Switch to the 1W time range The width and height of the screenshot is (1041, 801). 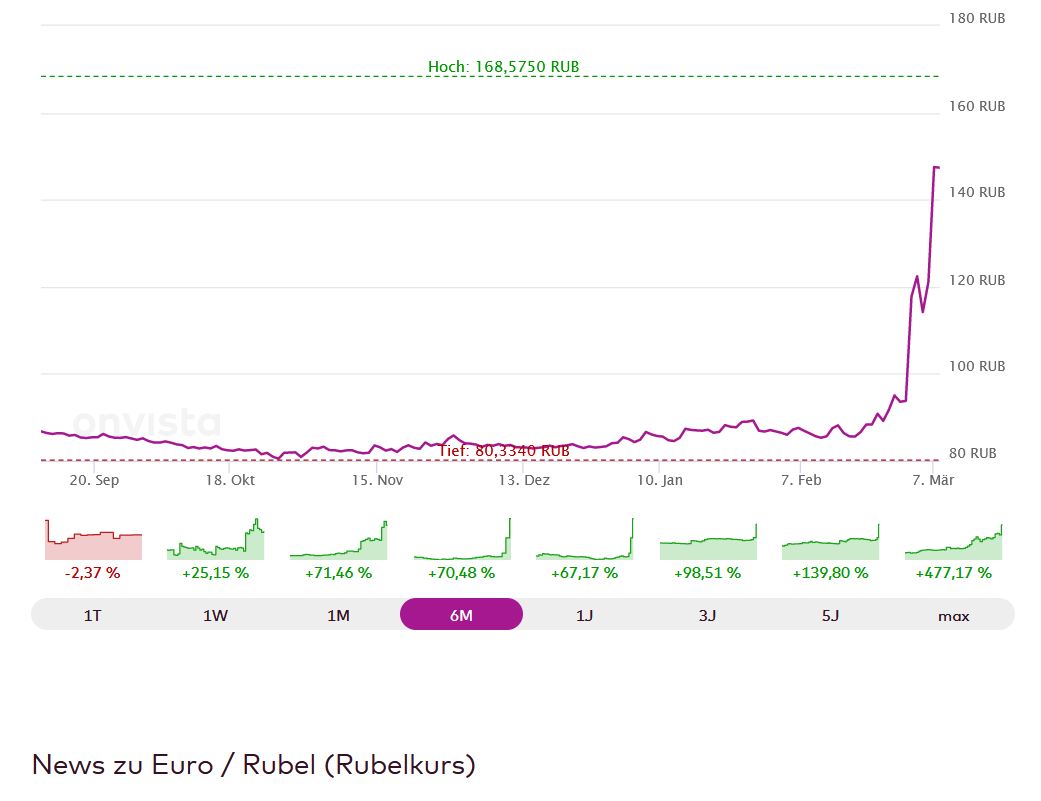[x=215, y=615]
